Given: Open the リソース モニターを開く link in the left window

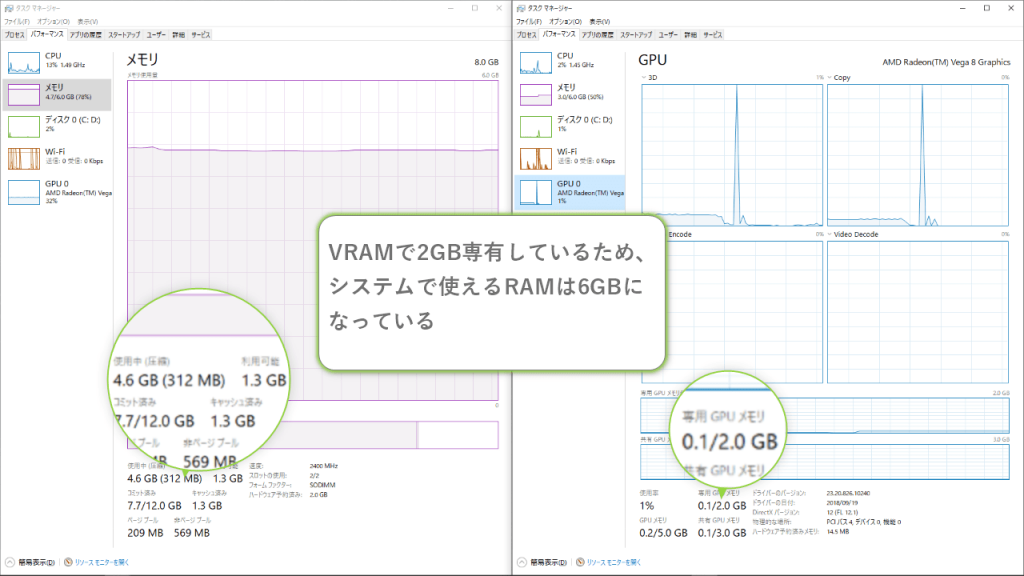Looking at the screenshot, I should [100, 562].
